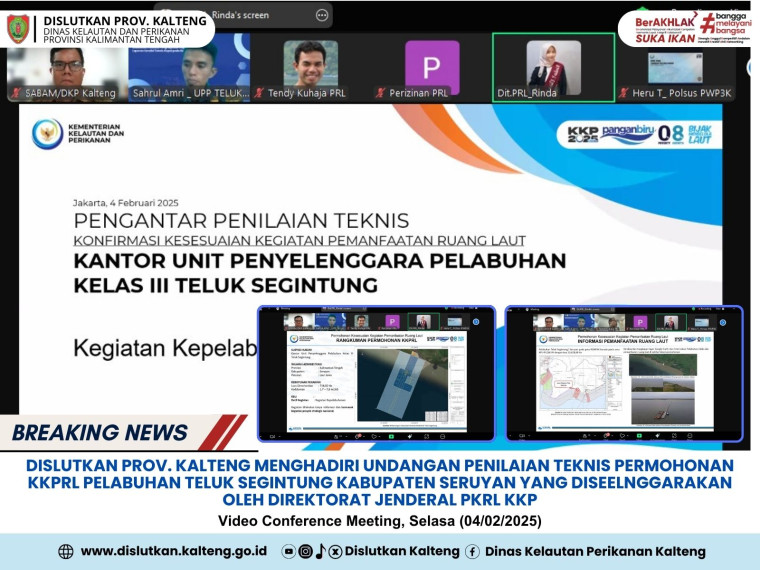The width and height of the screenshot is (760, 570).
Task: Click the X icon in the footer
Action: click(335, 552)
